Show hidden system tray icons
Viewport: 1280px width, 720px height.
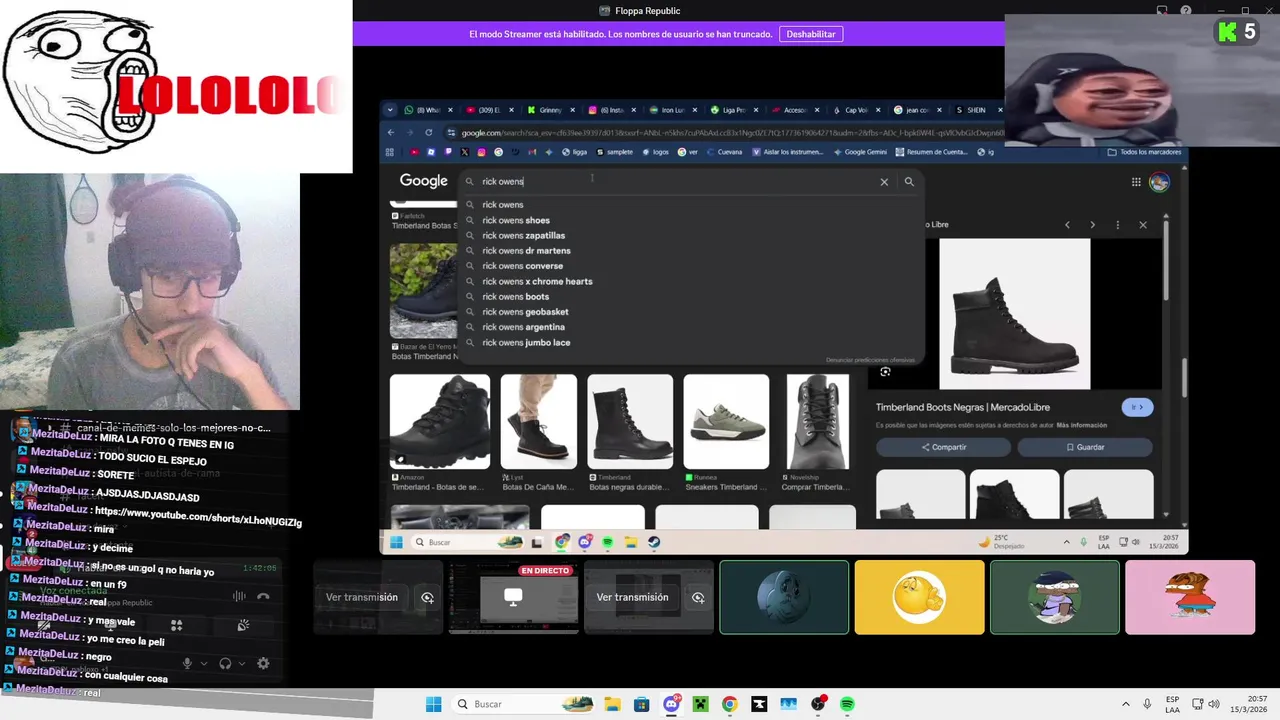[x=1125, y=704]
